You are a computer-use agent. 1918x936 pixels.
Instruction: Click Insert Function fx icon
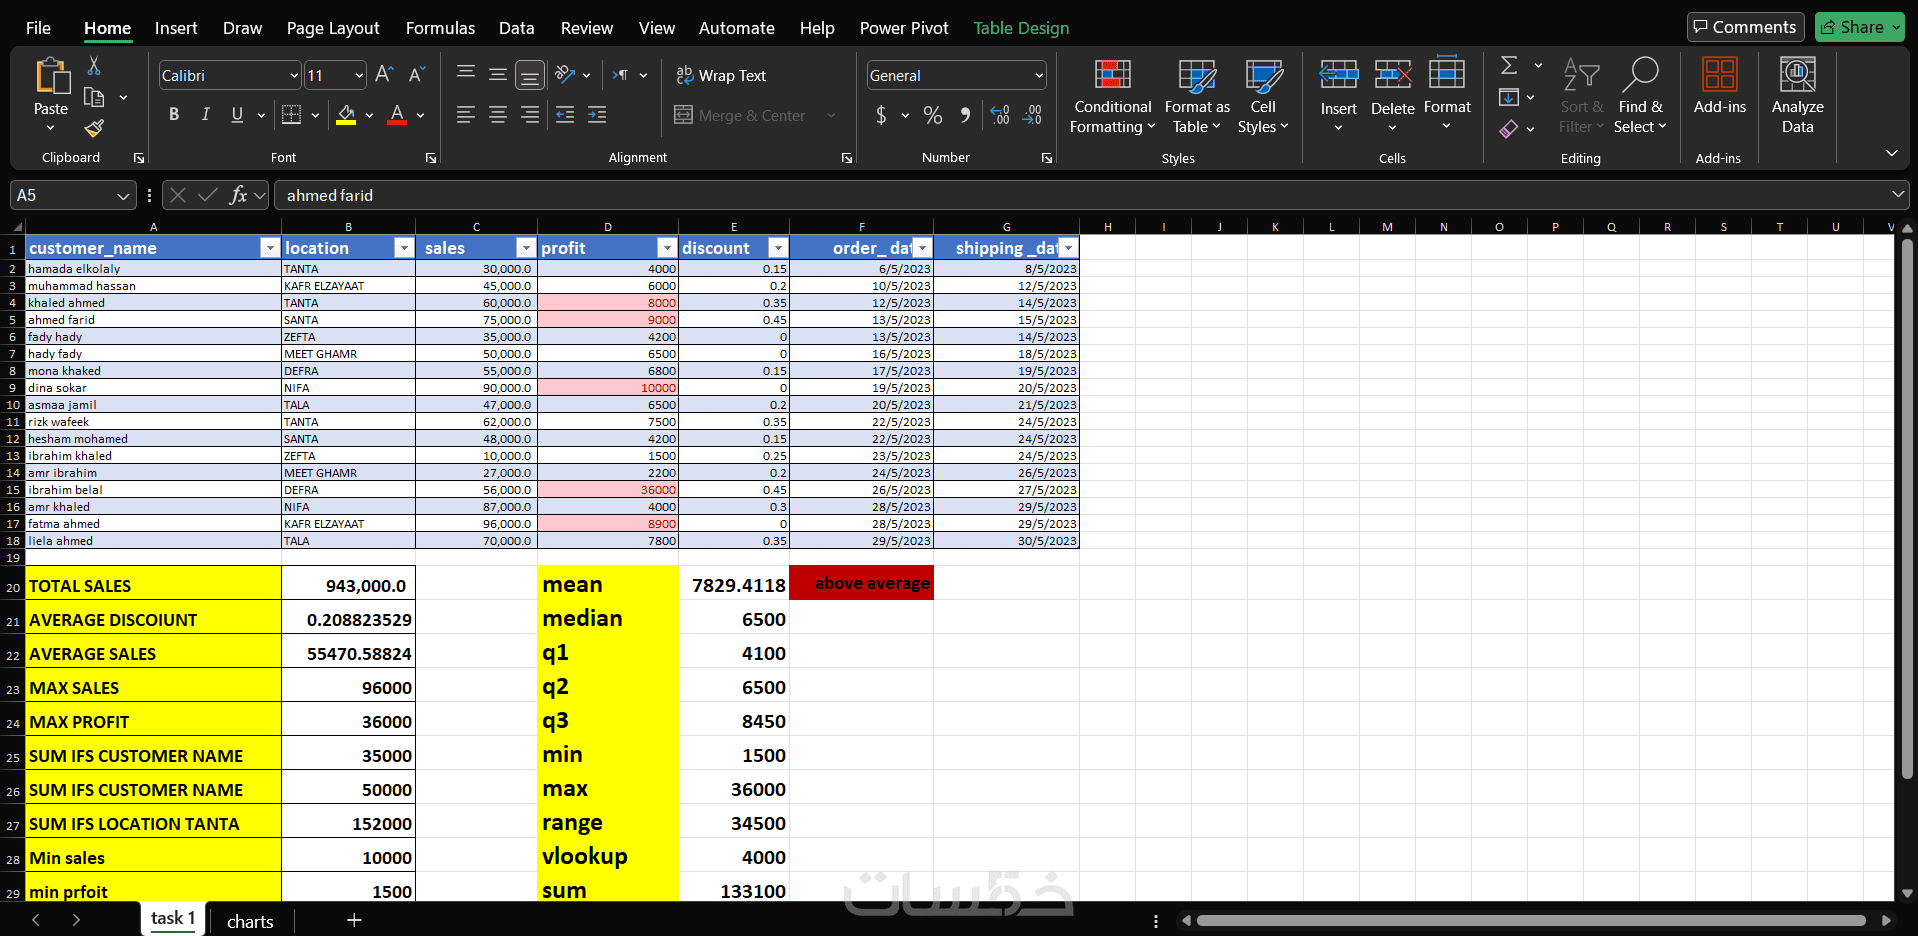tap(238, 195)
